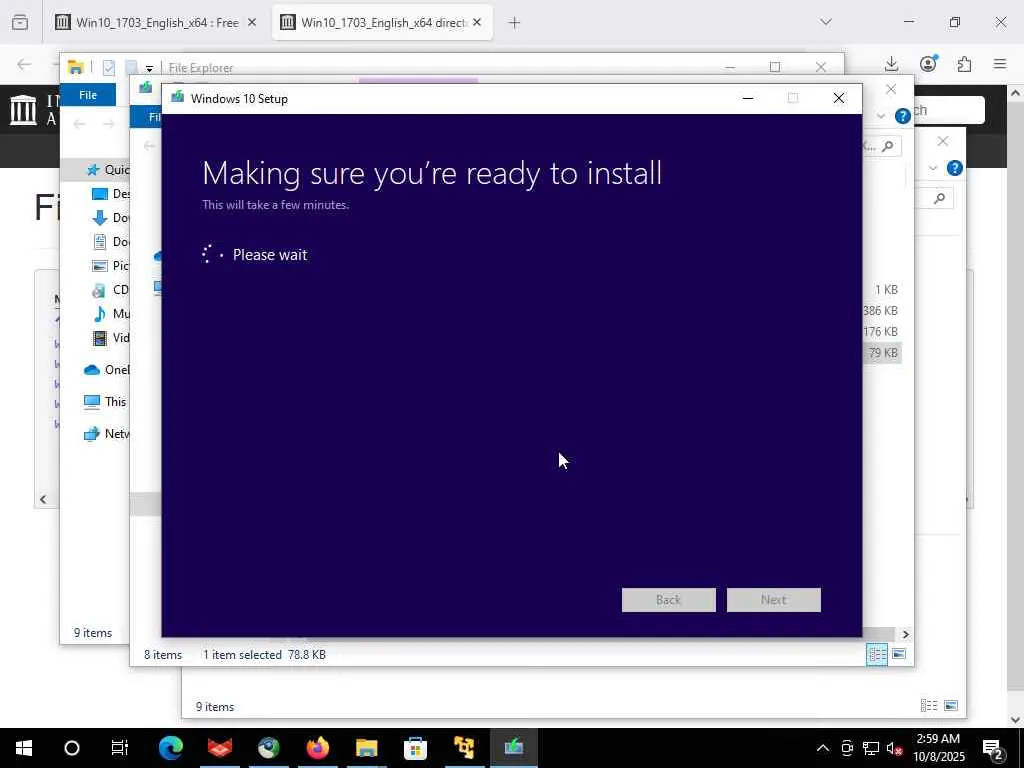Click the folder icon in File Explorer's title bar
The width and height of the screenshot is (1024, 768).
pos(76,67)
